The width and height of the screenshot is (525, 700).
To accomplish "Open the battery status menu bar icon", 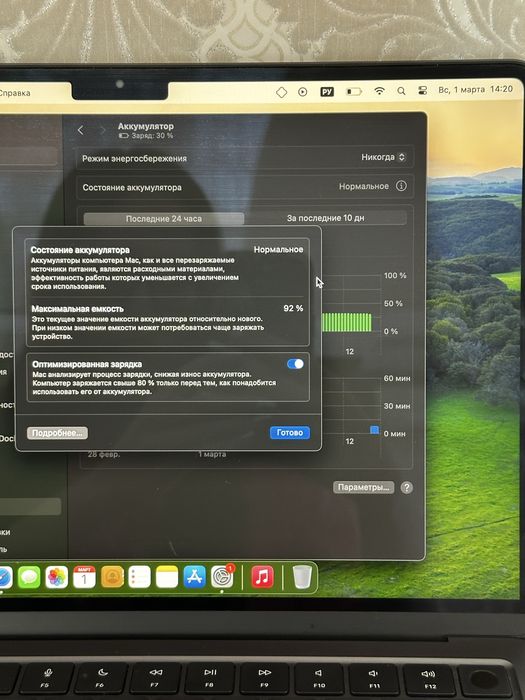I will [354, 92].
